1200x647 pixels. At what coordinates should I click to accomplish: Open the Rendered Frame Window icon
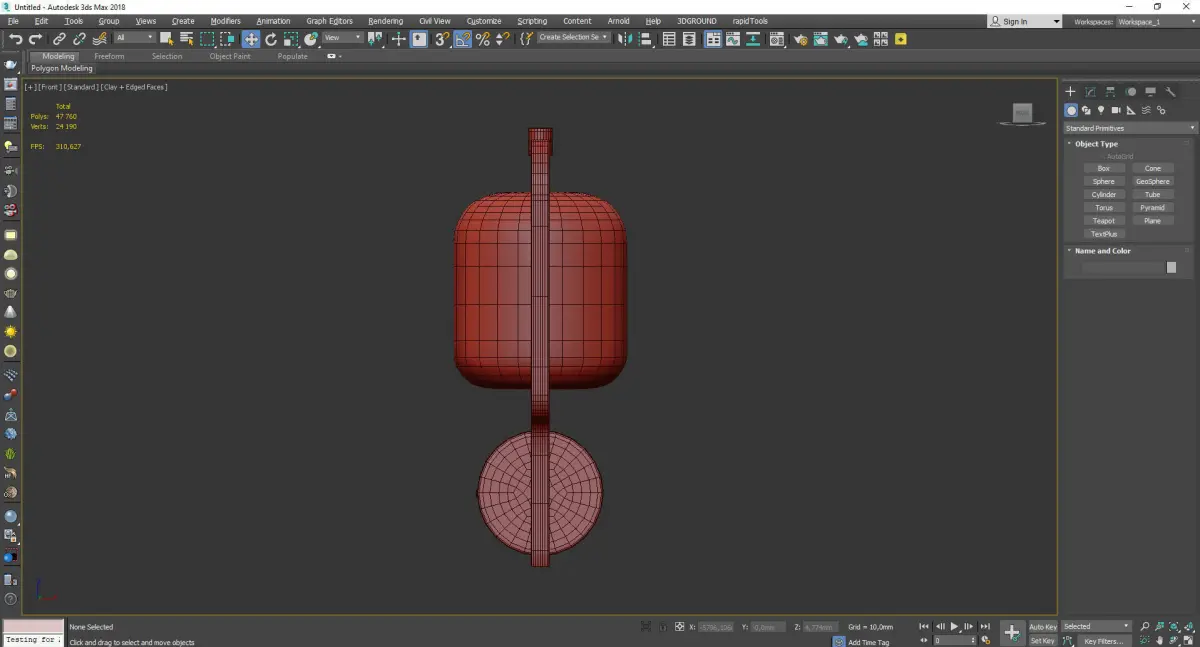point(820,39)
